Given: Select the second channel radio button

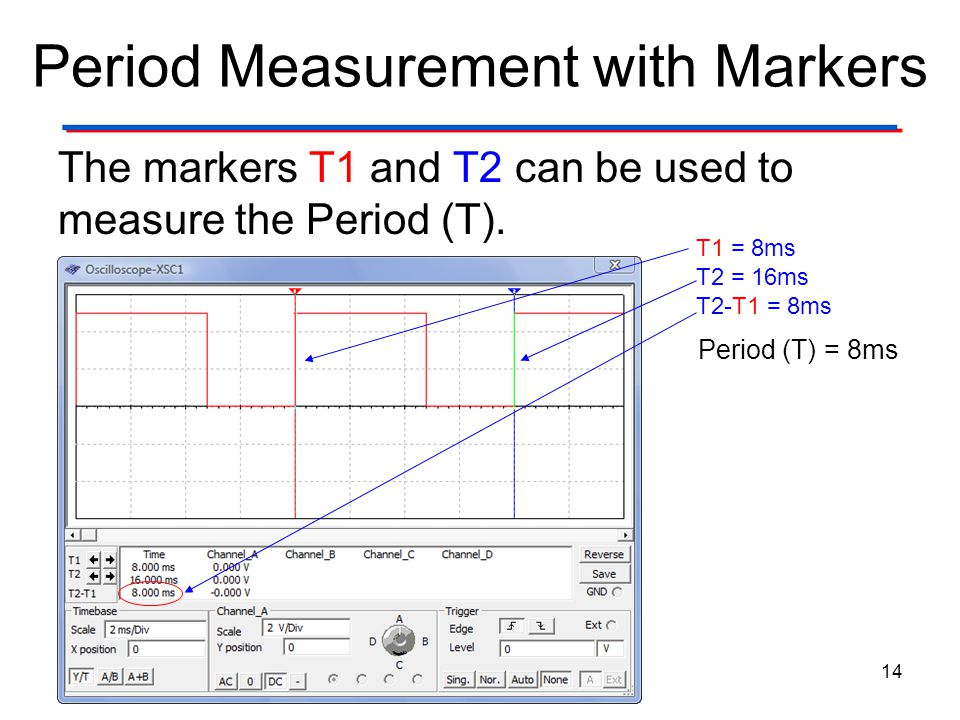Looking at the screenshot, I should point(361,679).
